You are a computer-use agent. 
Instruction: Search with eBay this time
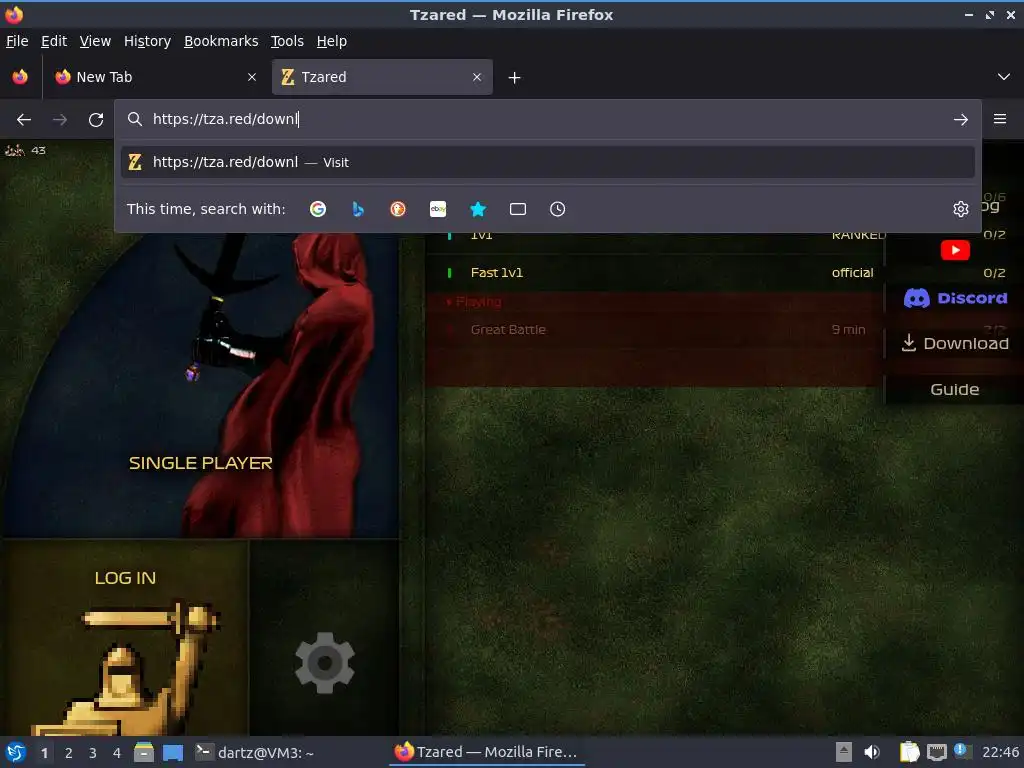click(438, 209)
